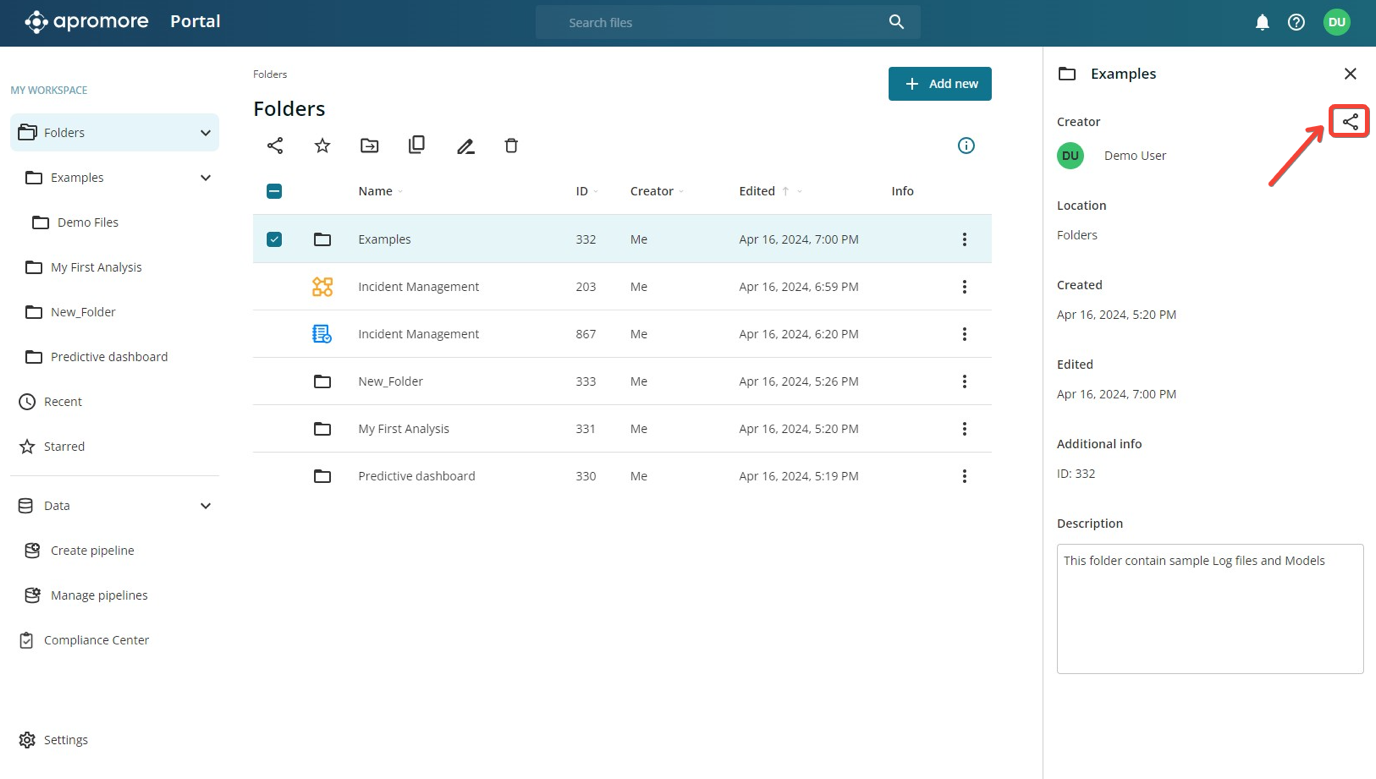Open the Recent files view

[63, 402]
